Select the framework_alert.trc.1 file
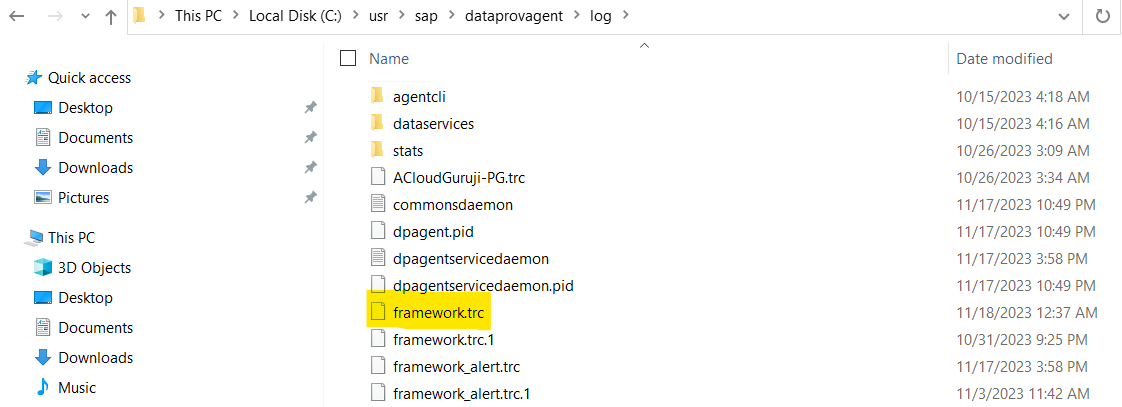Viewport: 1122px width, 407px height. point(461,393)
